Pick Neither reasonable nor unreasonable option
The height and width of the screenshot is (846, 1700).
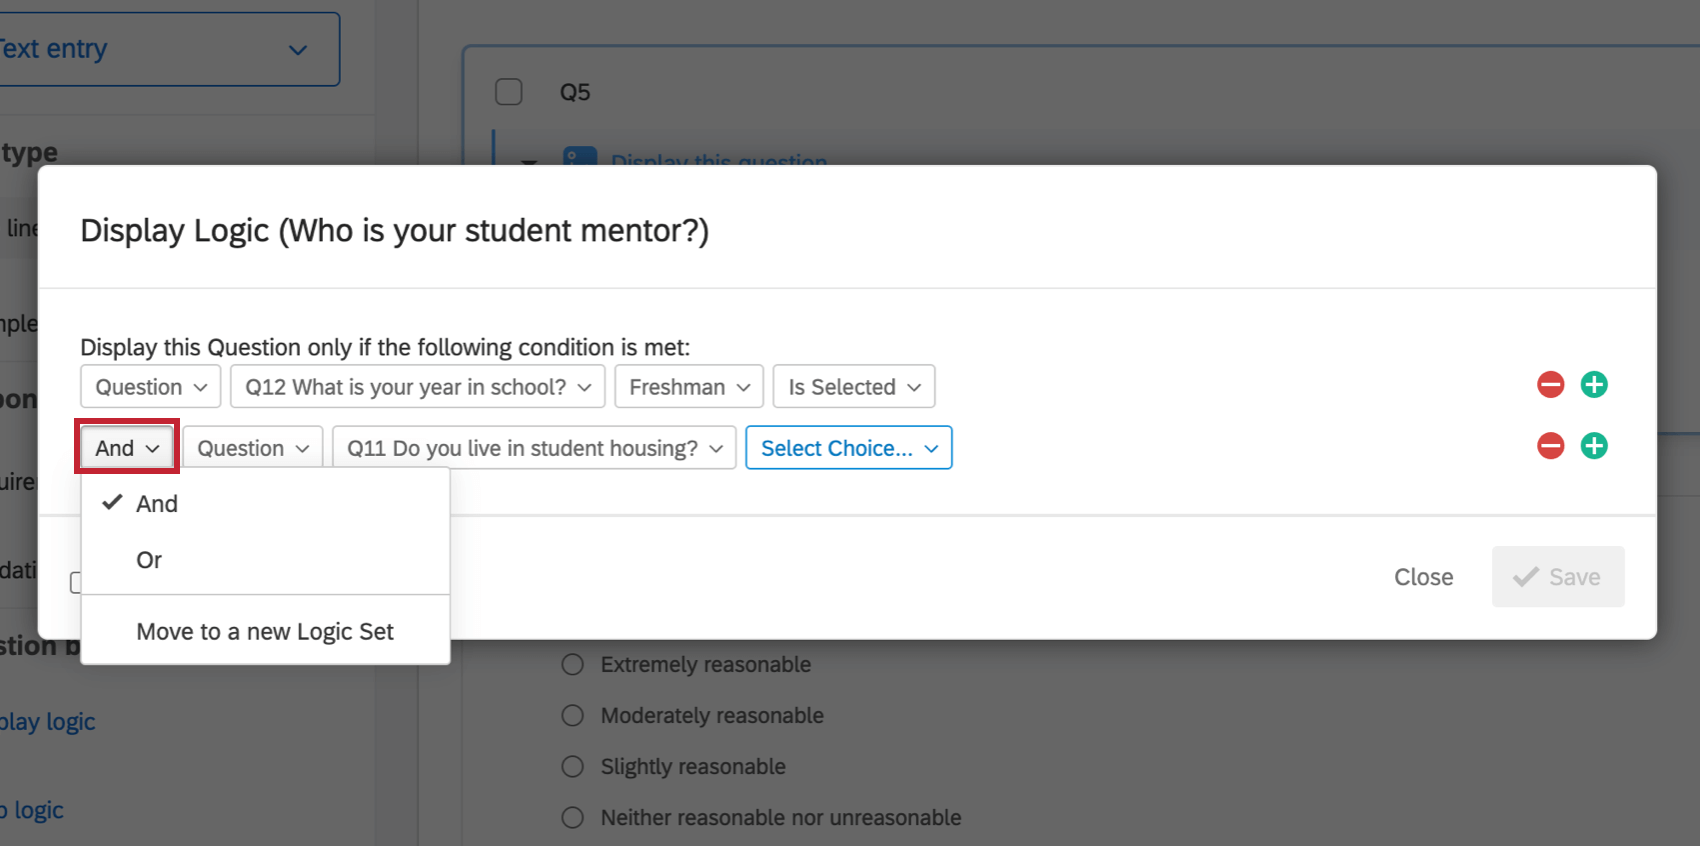[x=573, y=818]
